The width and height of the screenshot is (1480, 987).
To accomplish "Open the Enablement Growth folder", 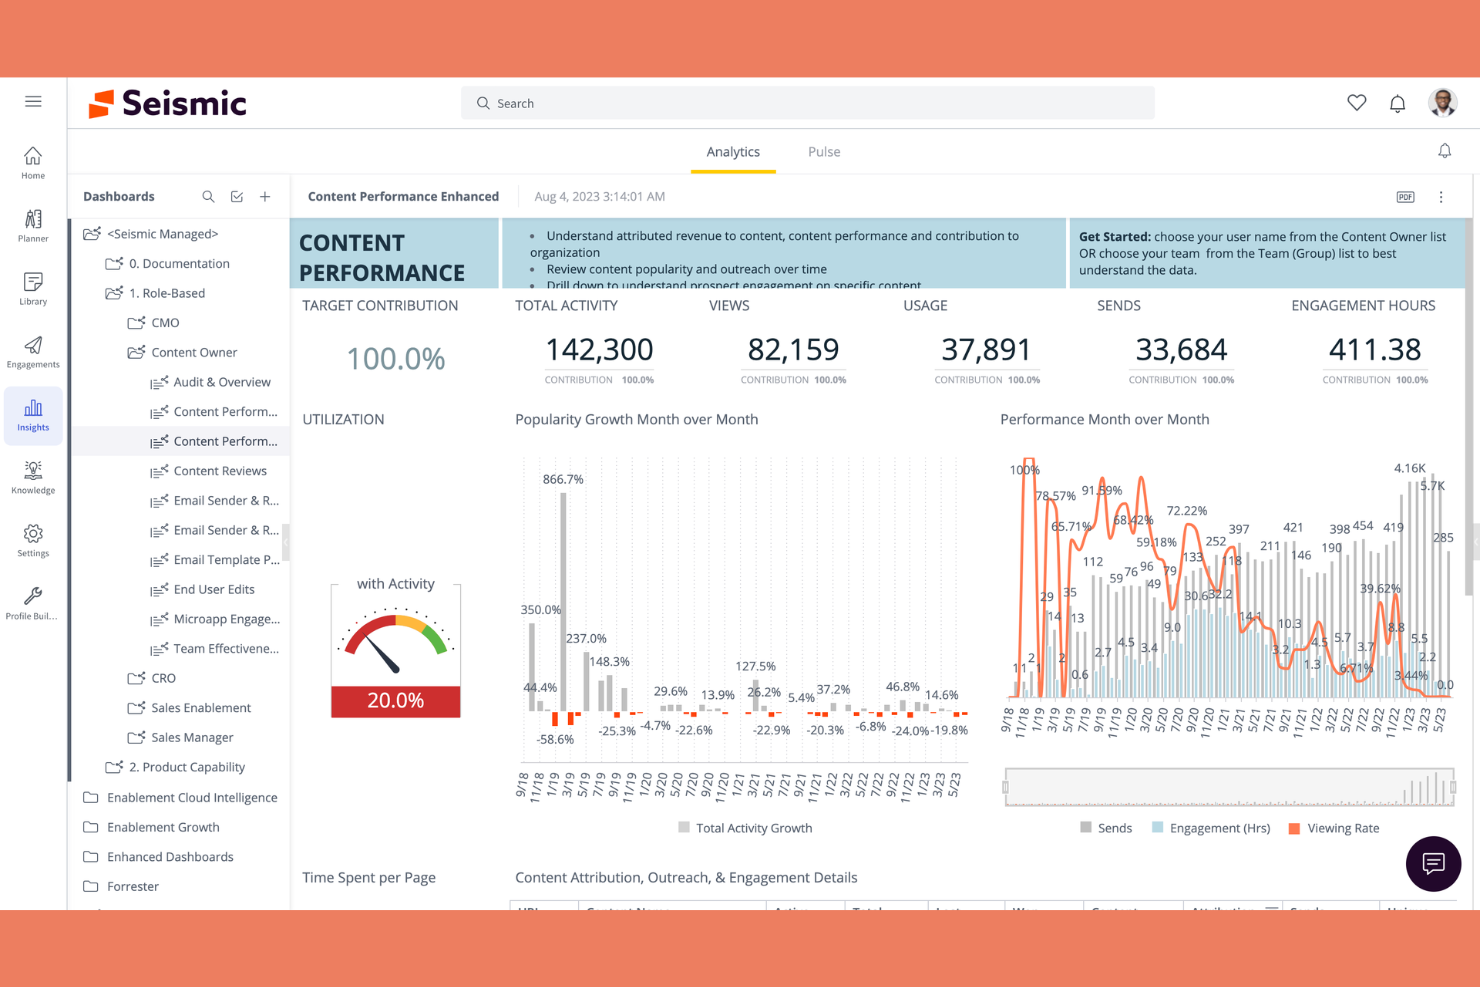I will click(152, 827).
